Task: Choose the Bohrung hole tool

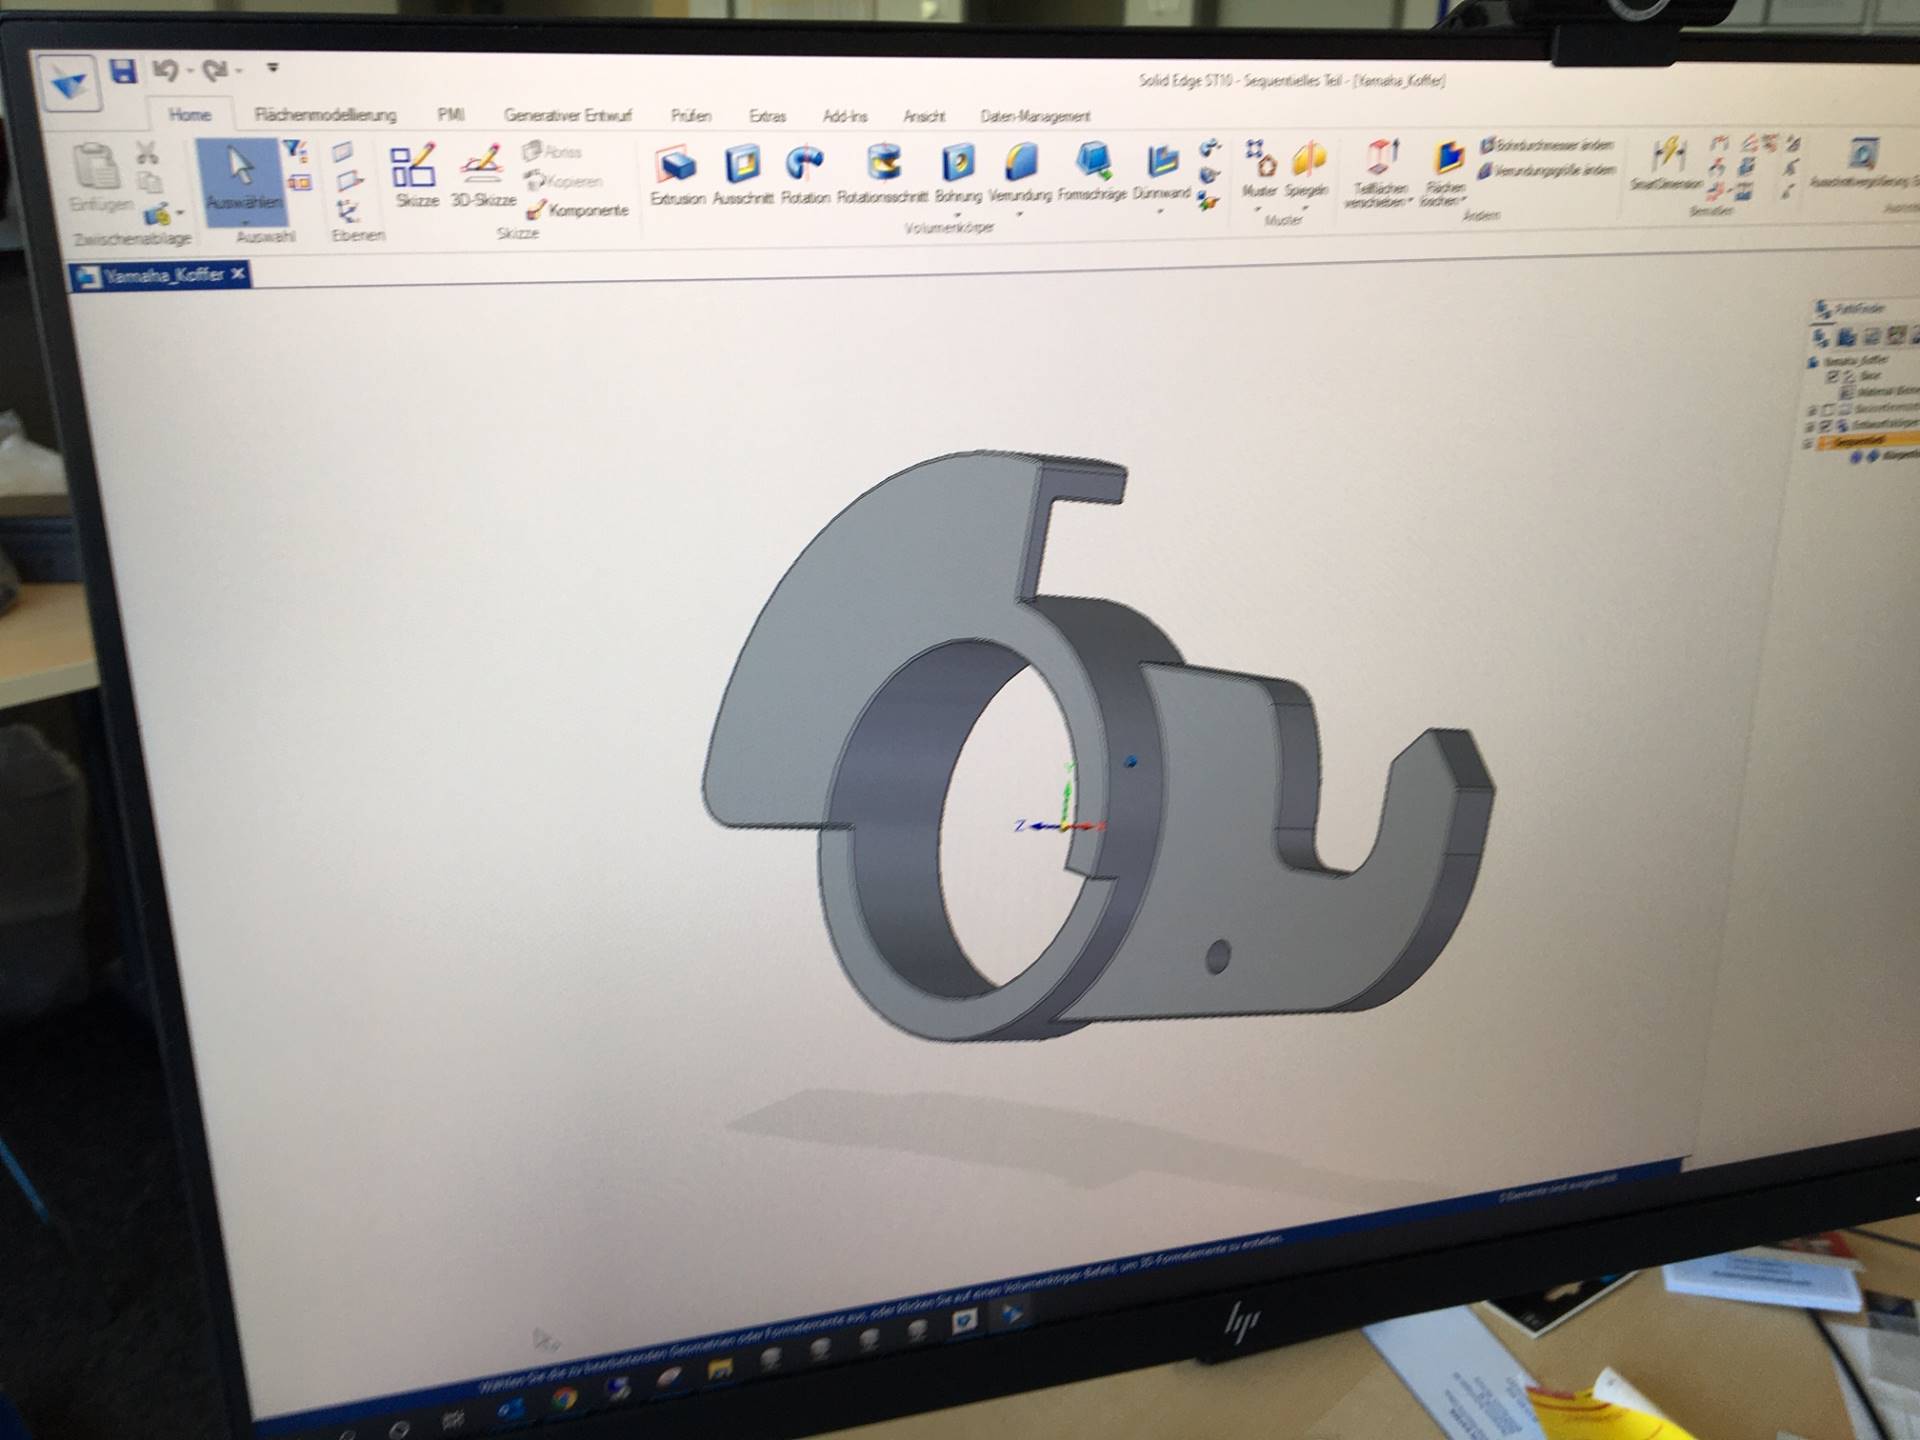Action: (x=957, y=163)
